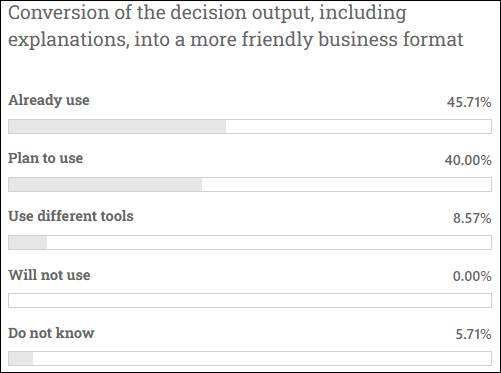Select the Already use label

pyautogui.click(x=49, y=100)
